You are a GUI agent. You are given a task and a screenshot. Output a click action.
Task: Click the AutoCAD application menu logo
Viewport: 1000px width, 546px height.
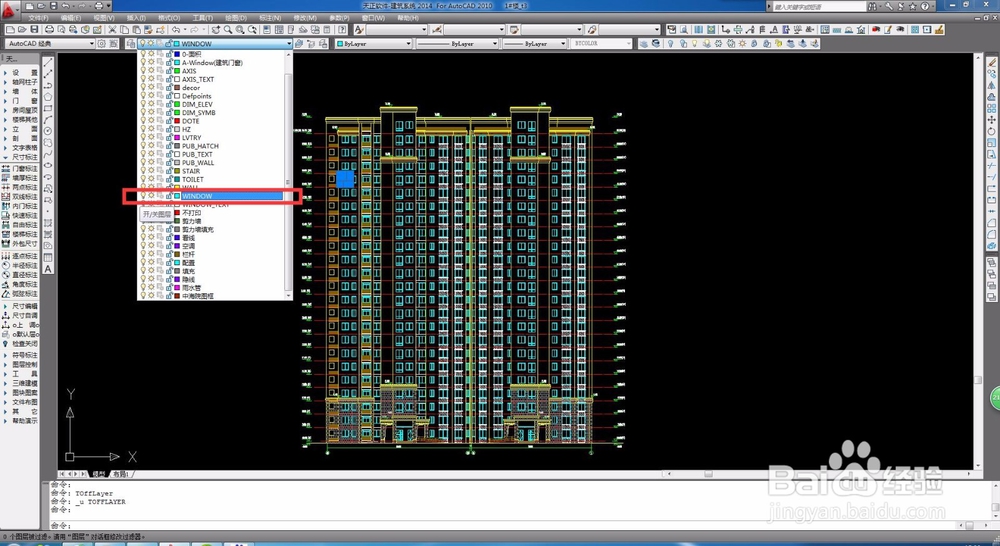pyautogui.click(x=11, y=9)
